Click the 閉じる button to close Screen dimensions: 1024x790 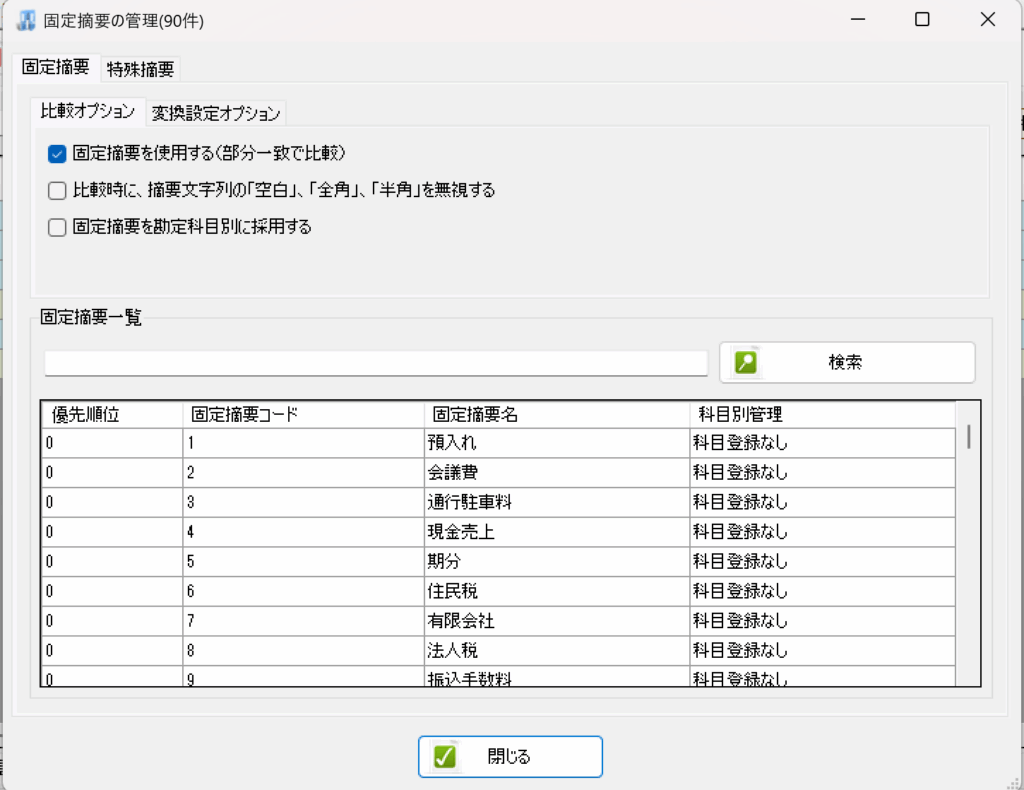click(x=510, y=757)
